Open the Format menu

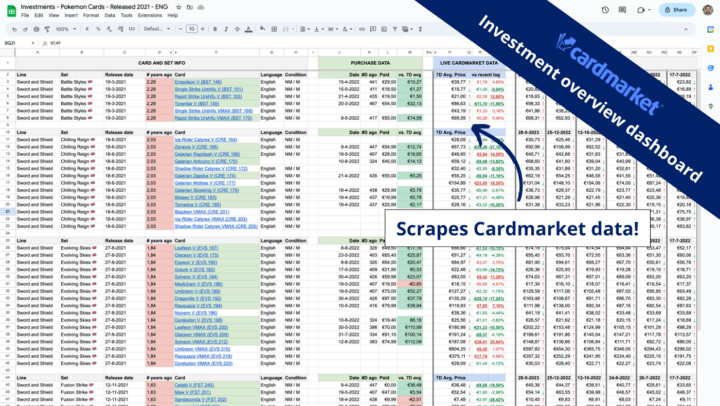(x=91, y=15)
